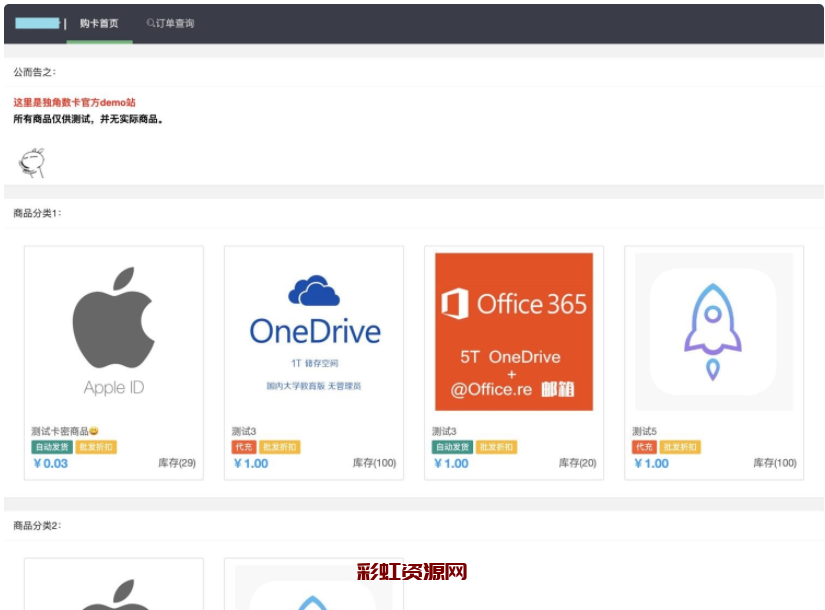Go to 订单查询 in navigation bar
Screen dimensions: 825x610
[170, 23]
